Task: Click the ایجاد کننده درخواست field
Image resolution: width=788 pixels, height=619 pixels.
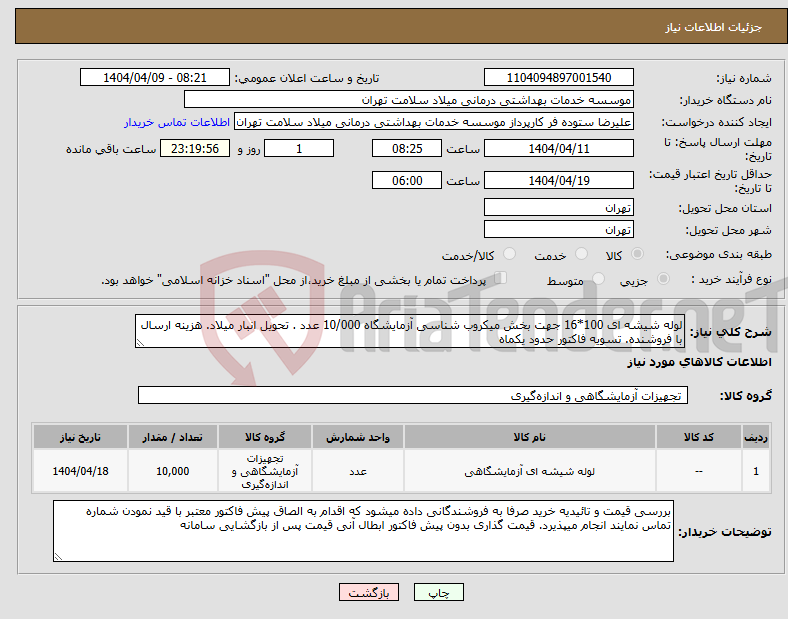Action: point(434,122)
